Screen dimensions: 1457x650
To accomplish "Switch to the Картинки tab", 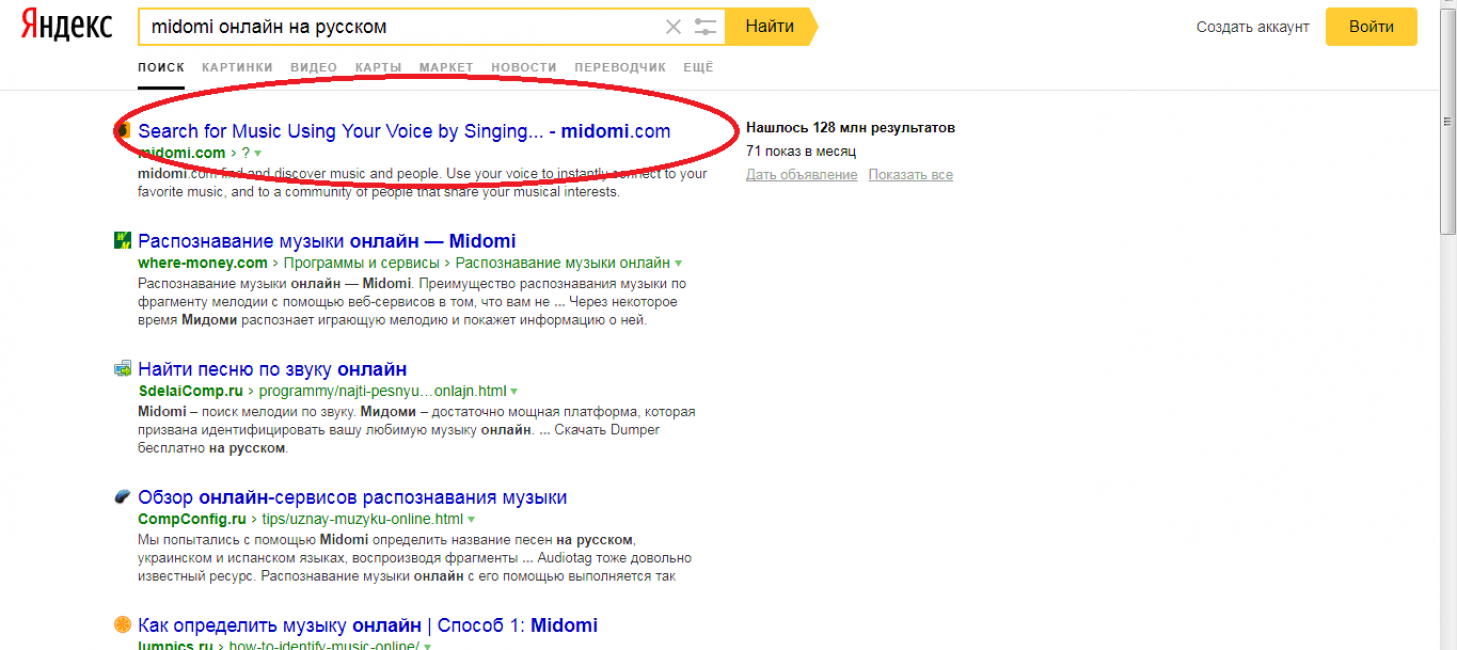I will pyautogui.click(x=237, y=68).
